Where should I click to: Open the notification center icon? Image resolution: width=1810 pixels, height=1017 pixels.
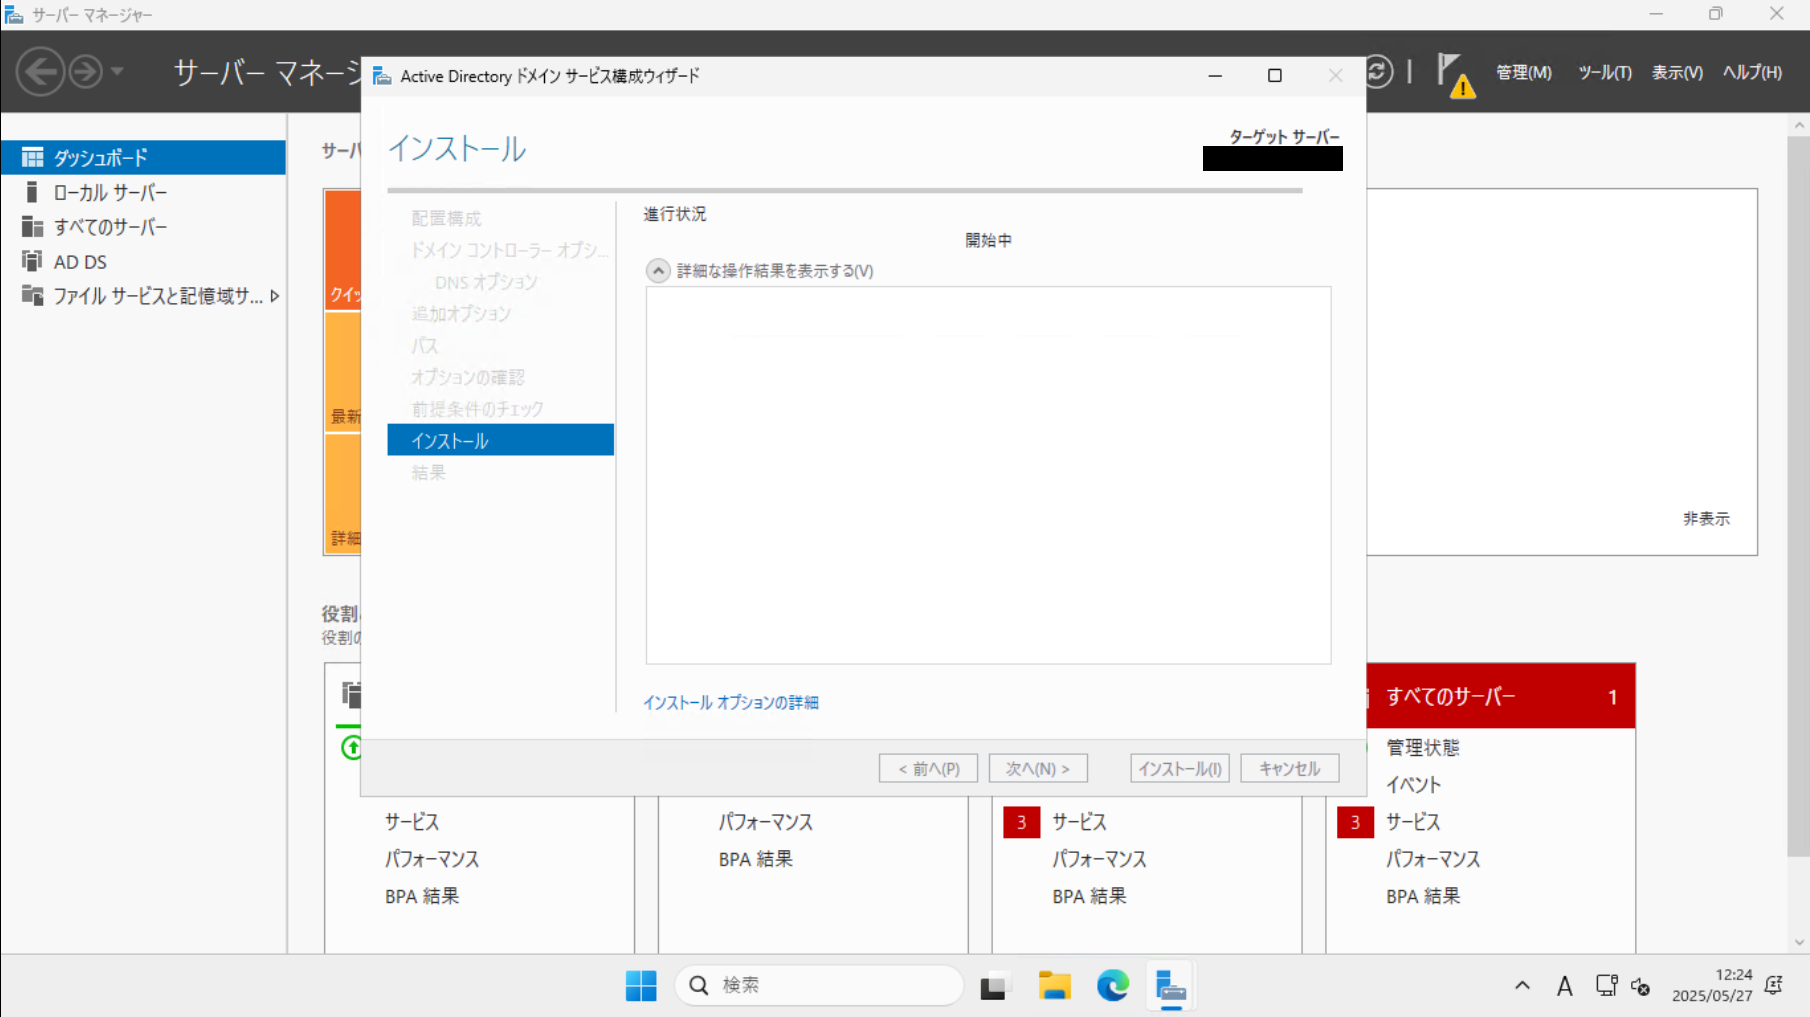tap(1774, 986)
